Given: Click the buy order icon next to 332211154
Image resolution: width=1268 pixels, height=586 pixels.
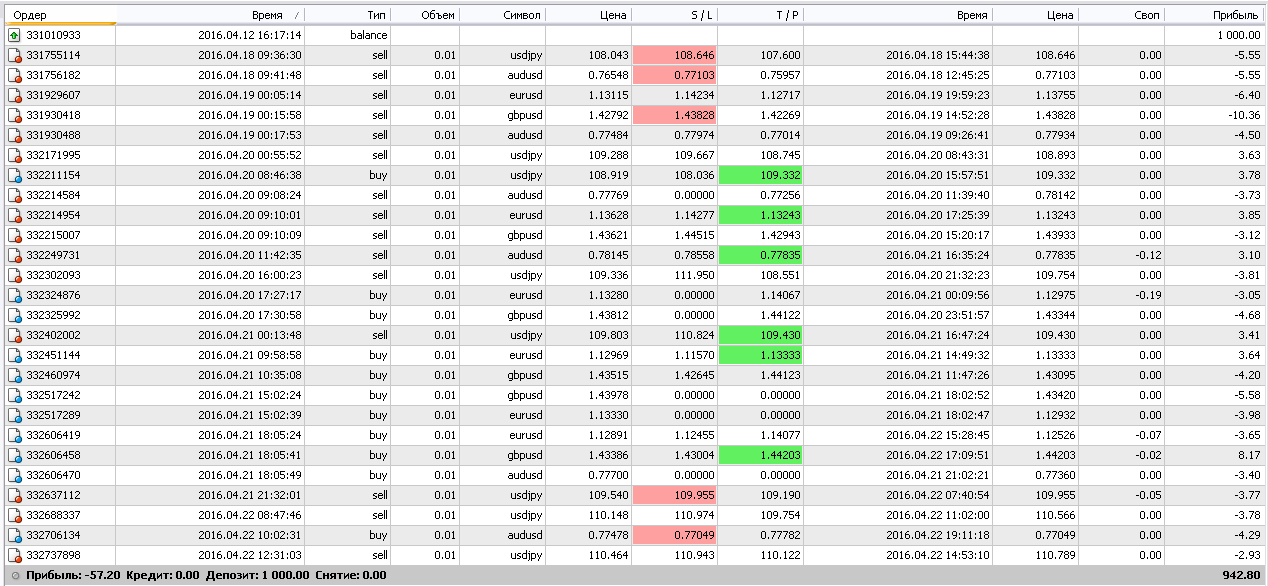Looking at the screenshot, I should [x=14, y=175].
